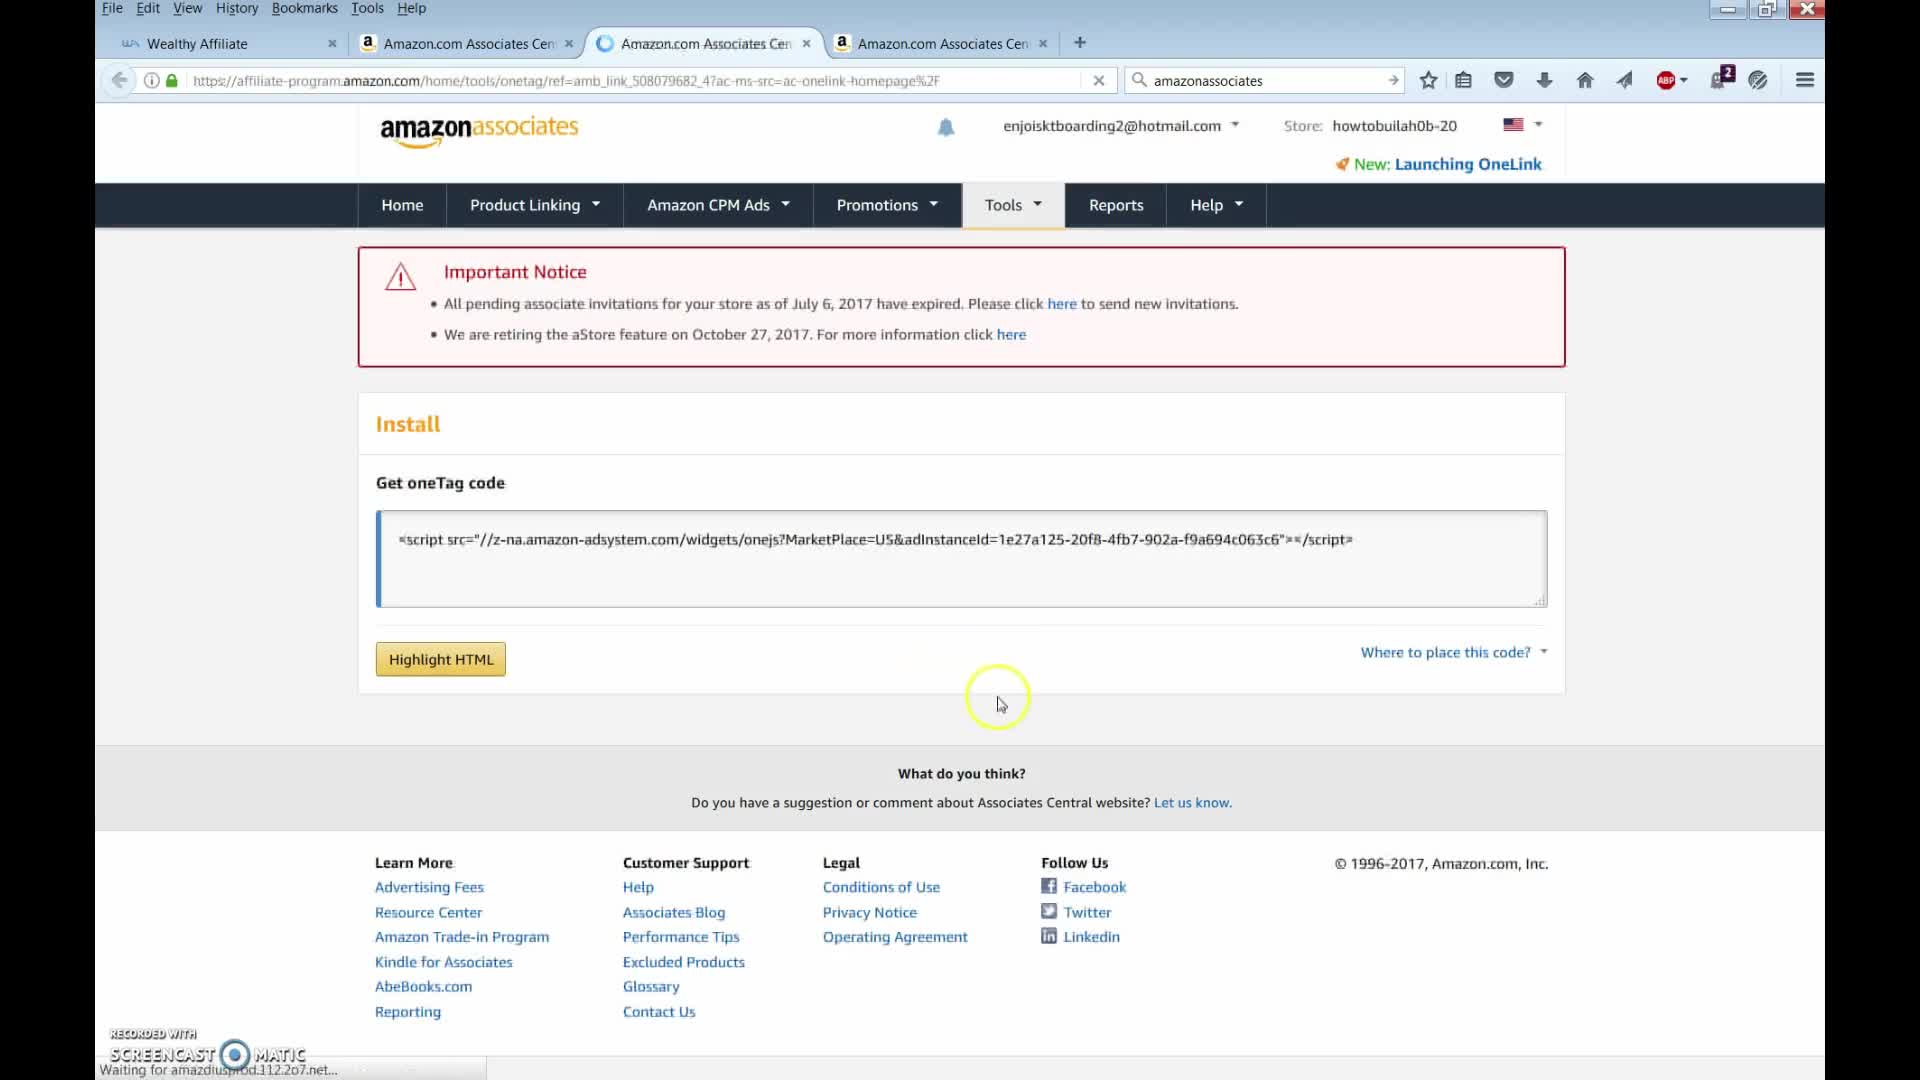This screenshot has height=1080, width=1920.
Task: Open the History menu
Action: point(236,8)
